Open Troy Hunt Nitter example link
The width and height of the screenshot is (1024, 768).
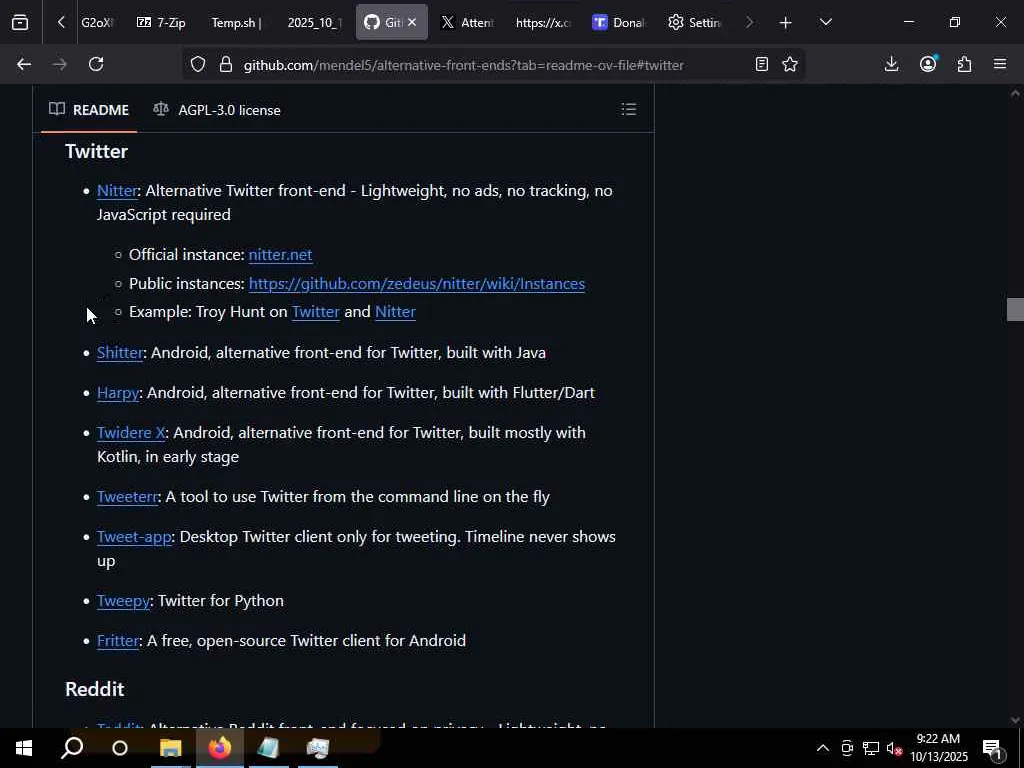click(x=395, y=312)
